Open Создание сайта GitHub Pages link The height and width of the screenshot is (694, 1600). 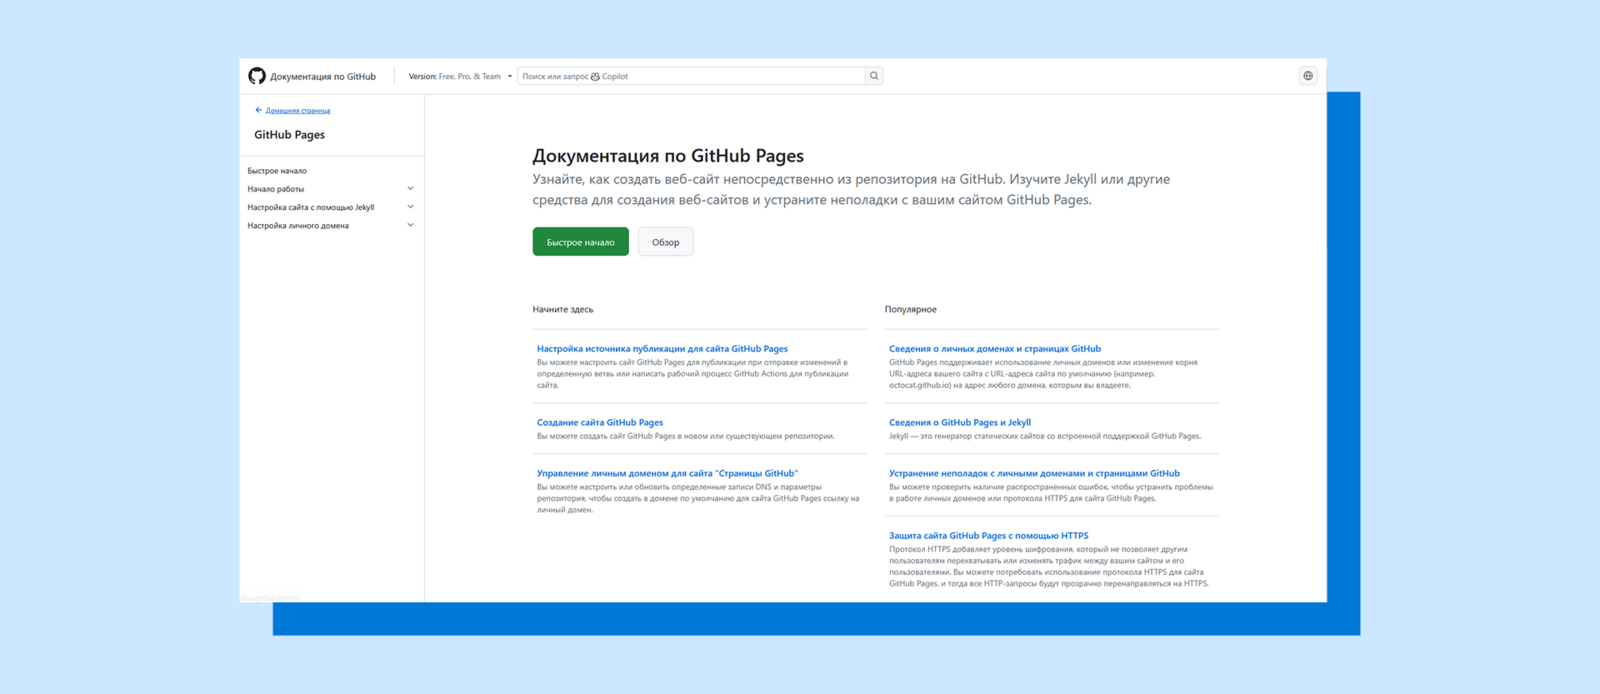click(x=600, y=422)
